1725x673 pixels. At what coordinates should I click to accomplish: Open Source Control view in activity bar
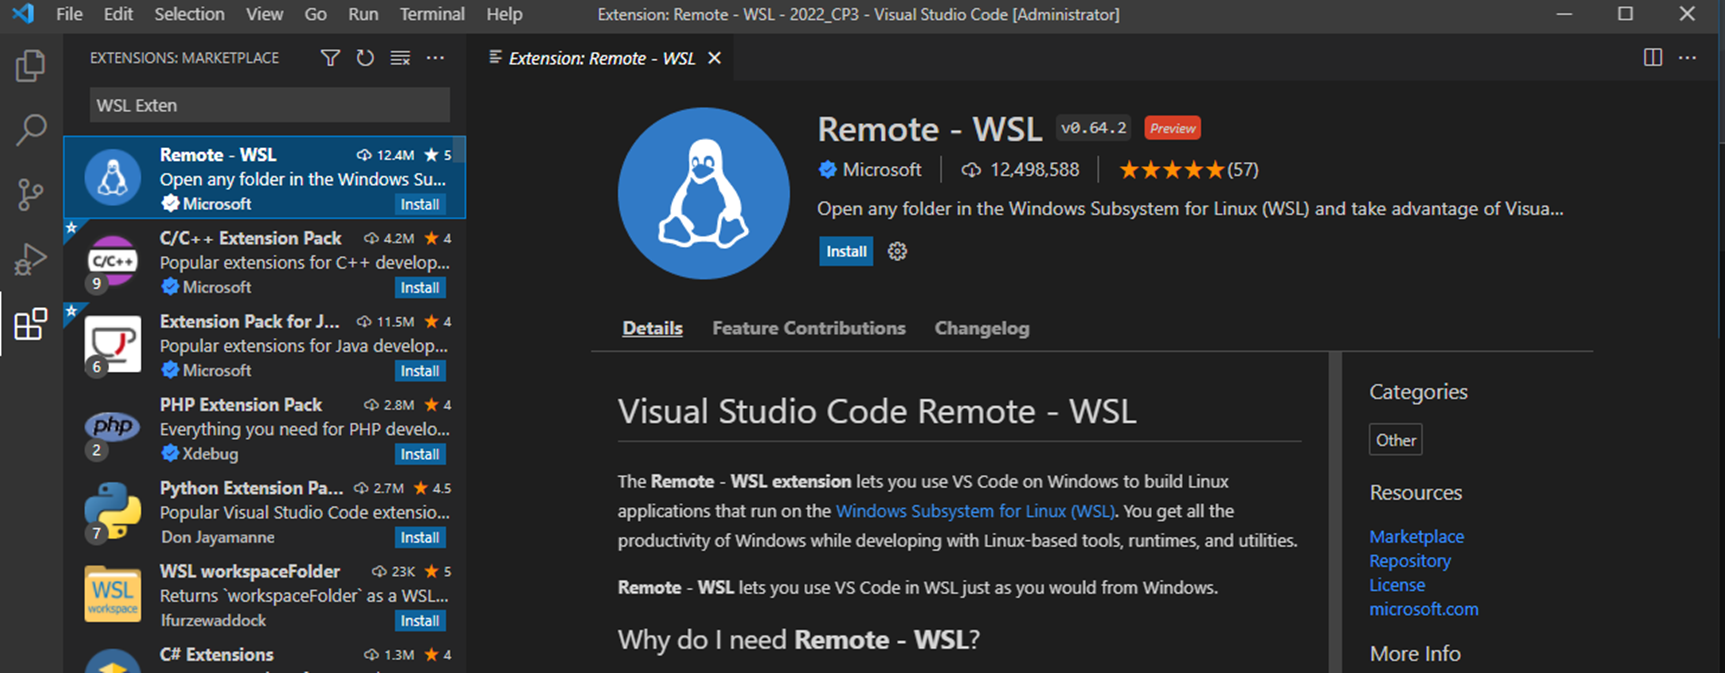pyautogui.click(x=30, y=194)
